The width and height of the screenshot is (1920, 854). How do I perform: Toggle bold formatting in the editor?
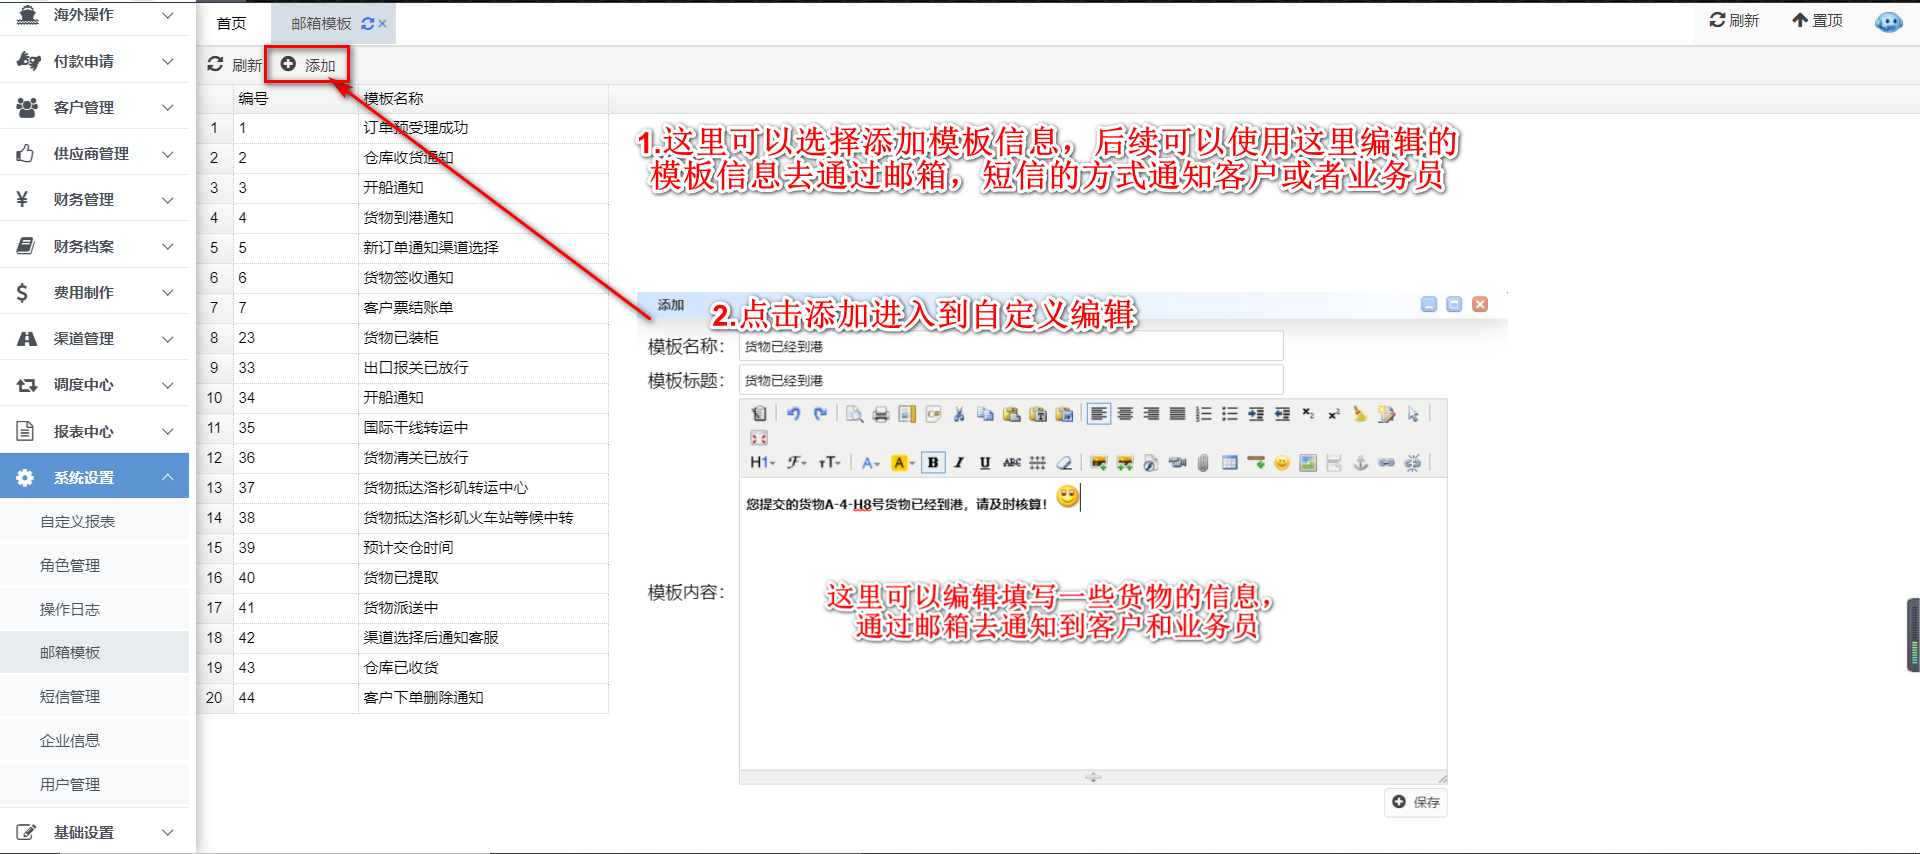pyautogui.click(x=933, y=463)
